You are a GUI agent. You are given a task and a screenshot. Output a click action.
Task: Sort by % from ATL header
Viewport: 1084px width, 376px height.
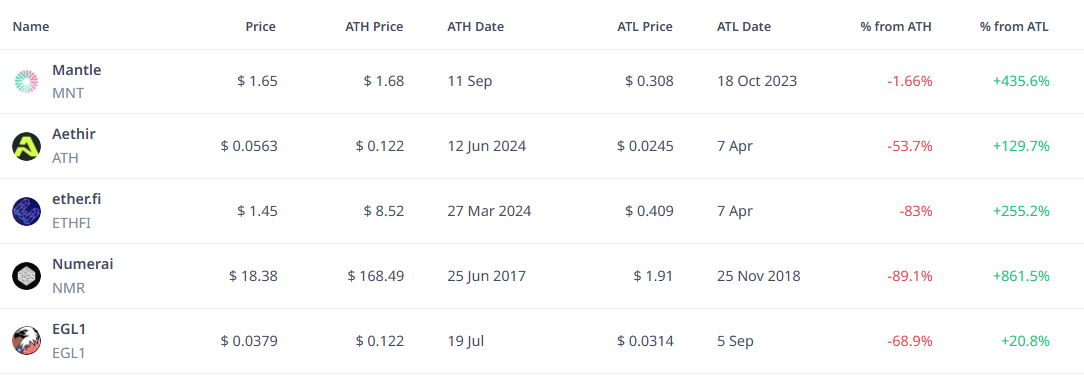1014,27
